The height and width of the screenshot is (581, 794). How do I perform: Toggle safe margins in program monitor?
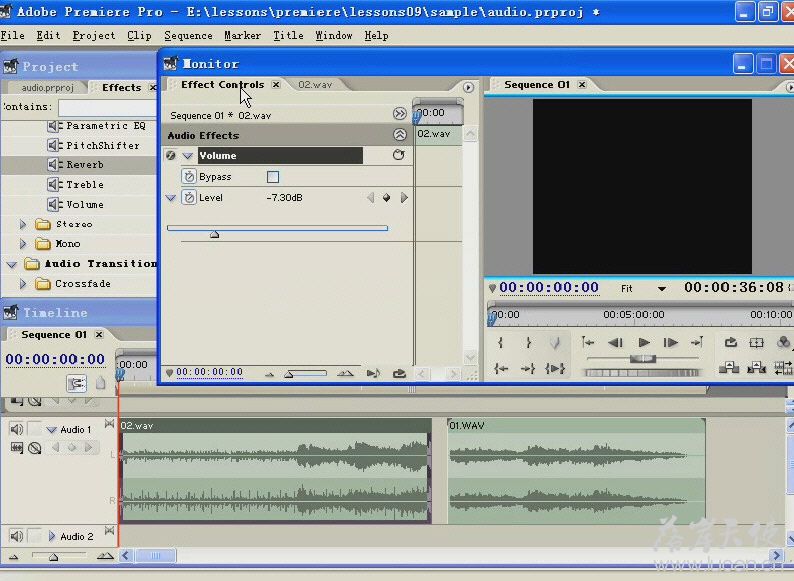click(x=757, y=343)
